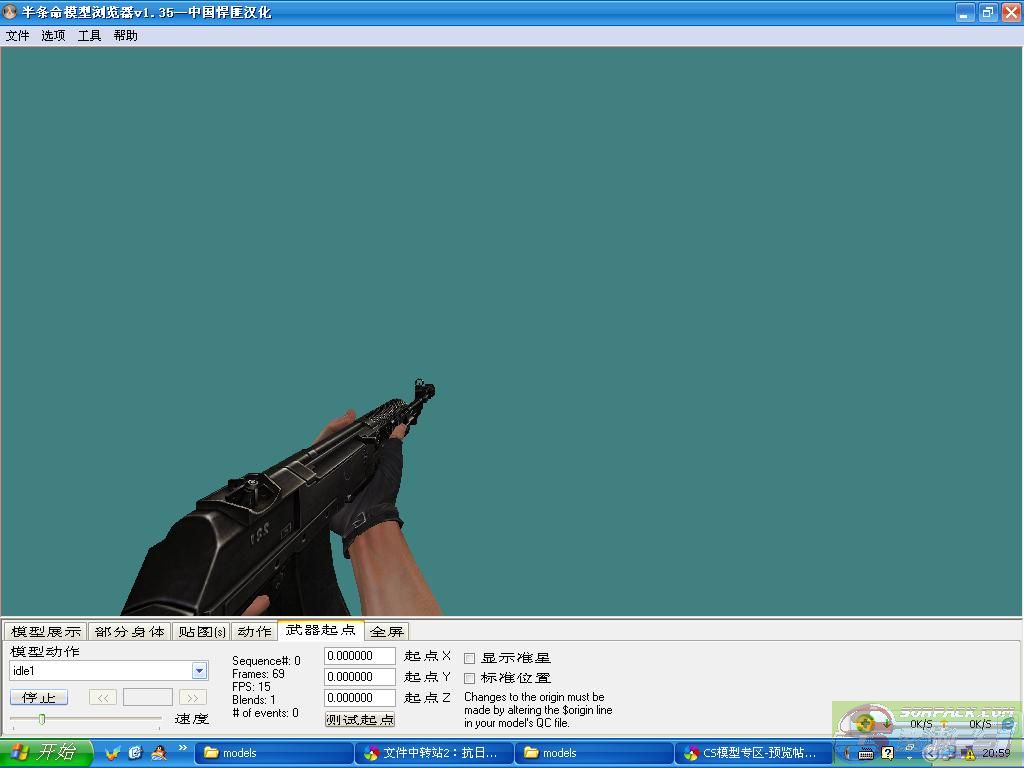The height and width of the screenshot is (768, 1024).
Task: Open the 工具 menu
Action: pyautogui.click(x=89, y=35)
